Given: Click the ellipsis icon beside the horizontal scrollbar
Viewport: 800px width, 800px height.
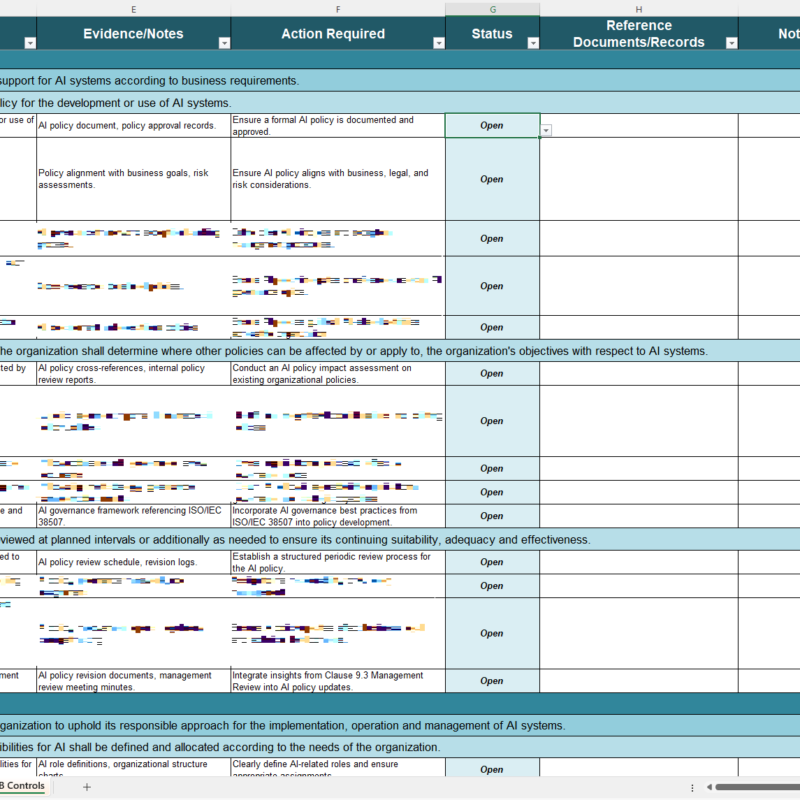Looking at the screenshot, I should coord(691,787).
